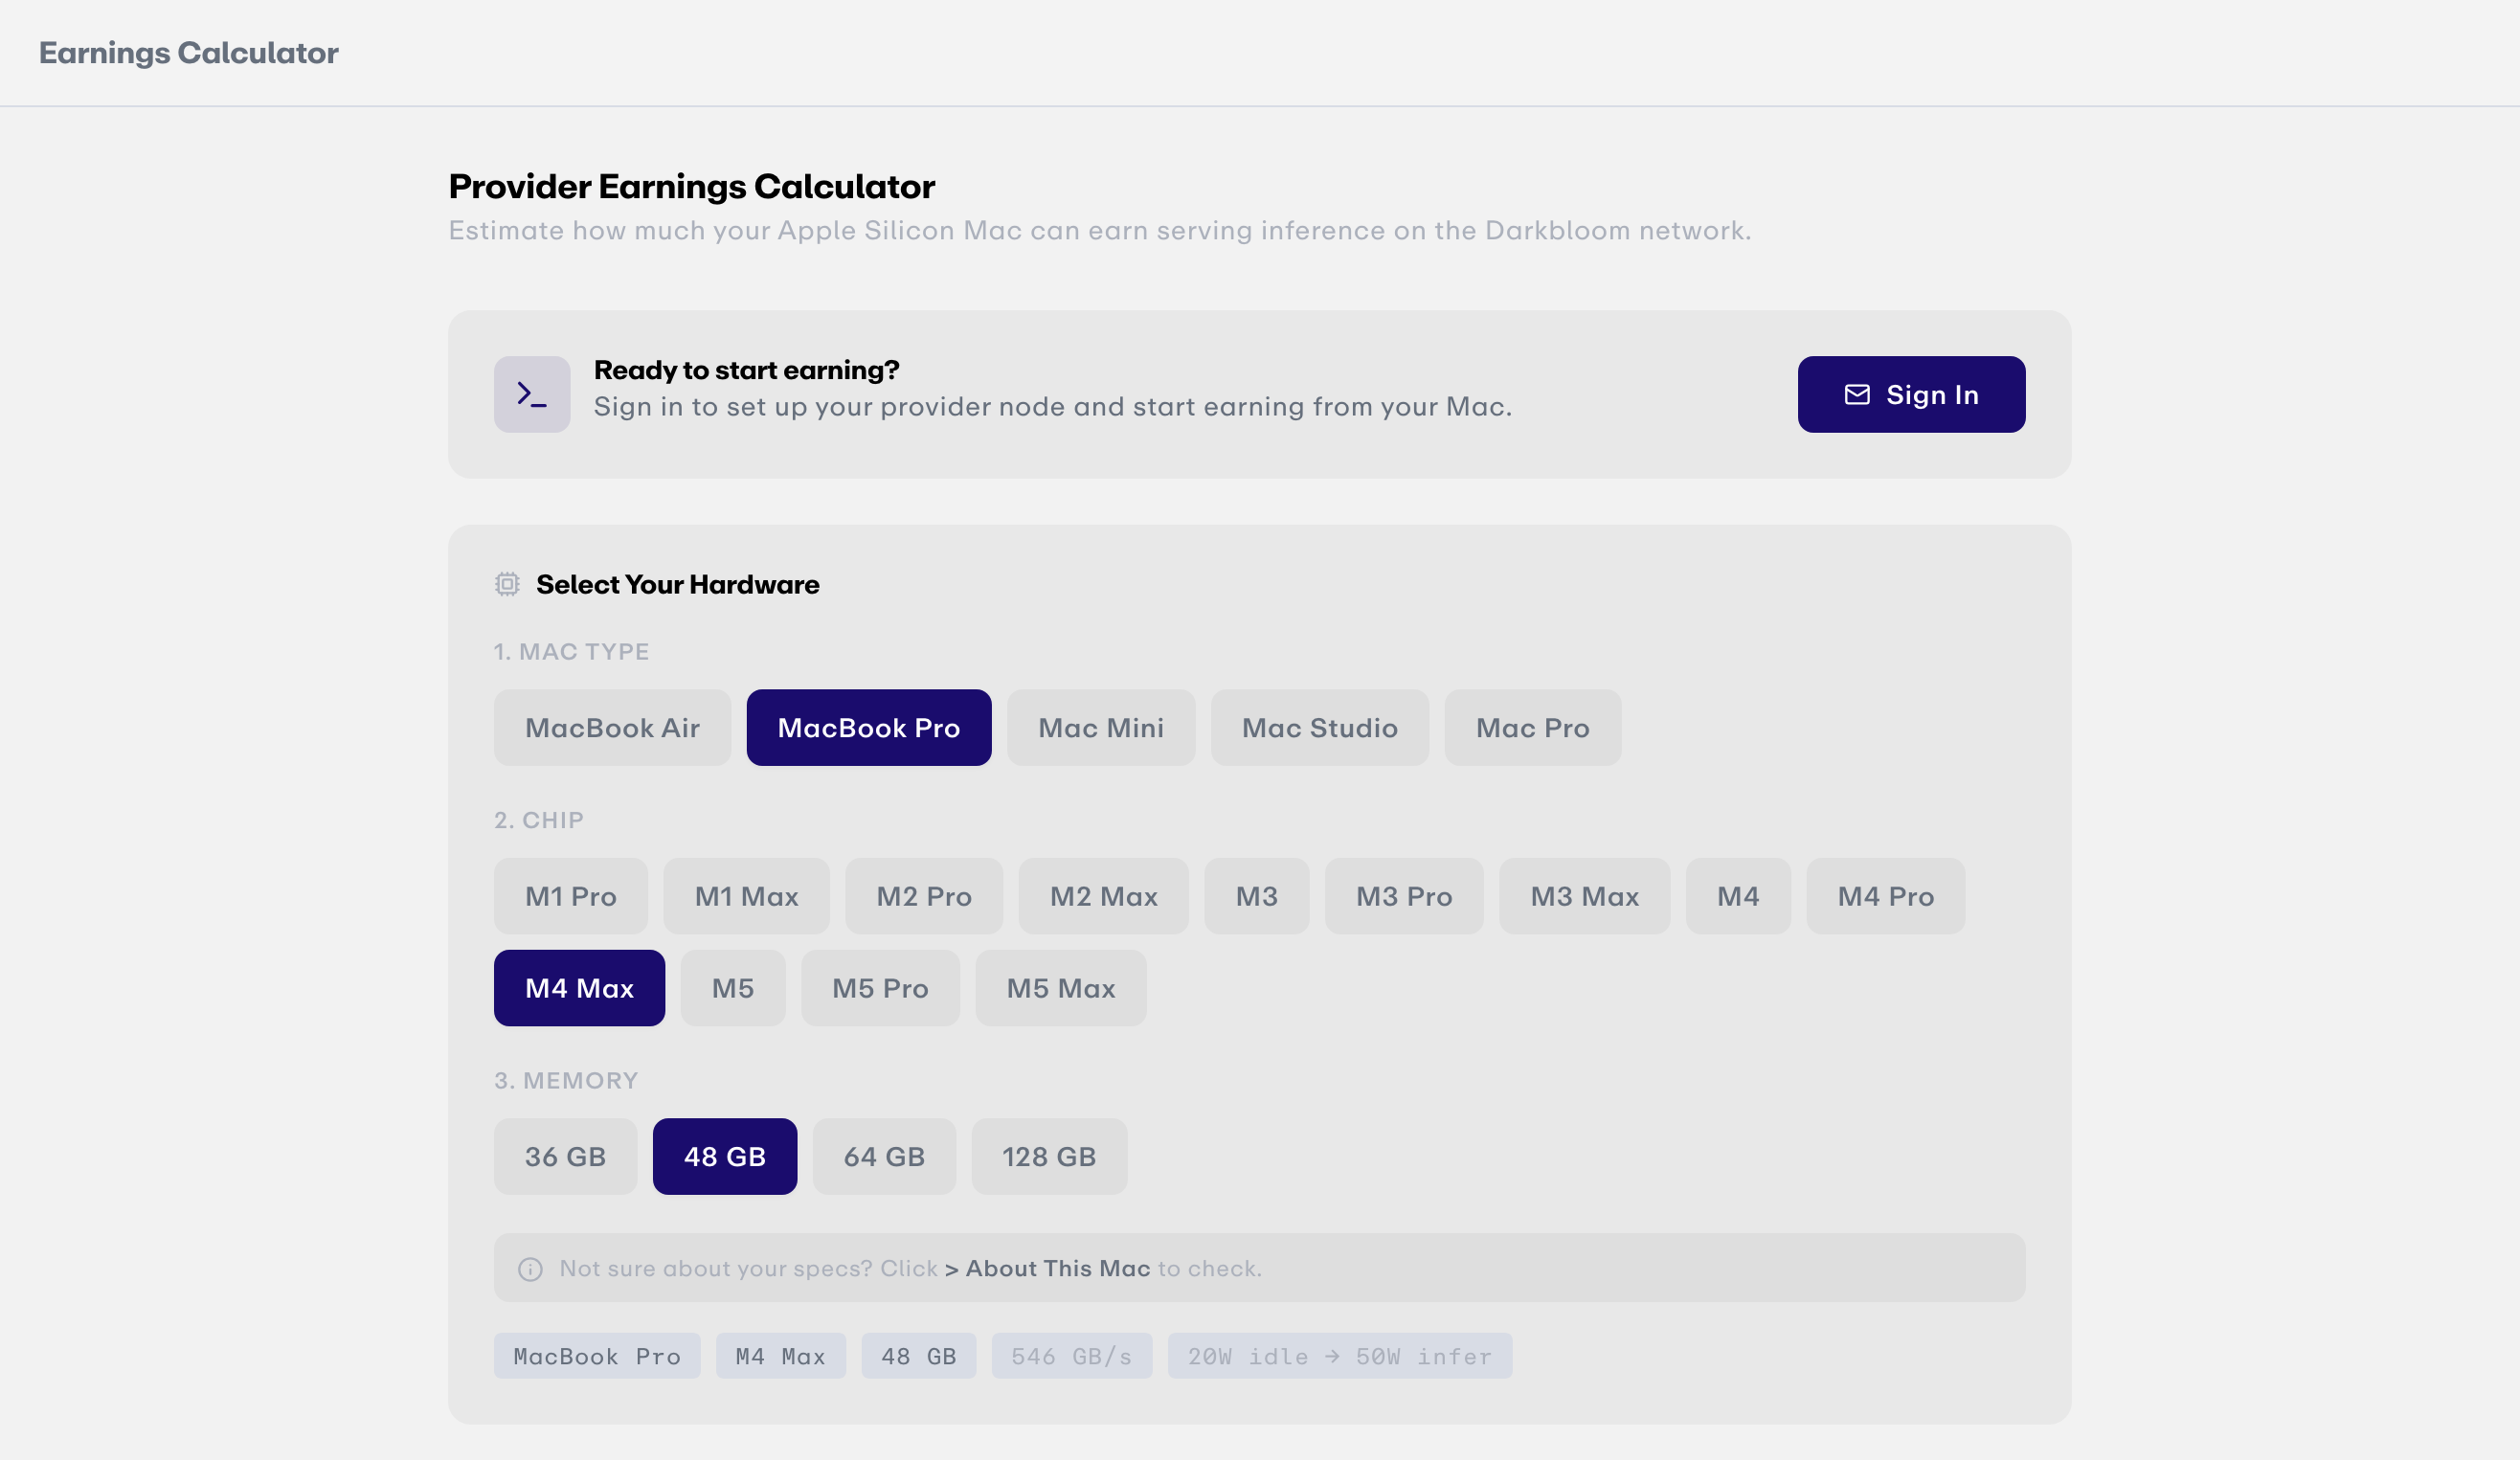Select the base M4 chip
This screenshot has height=1461, width=2520.
(x=1737, y=896)
